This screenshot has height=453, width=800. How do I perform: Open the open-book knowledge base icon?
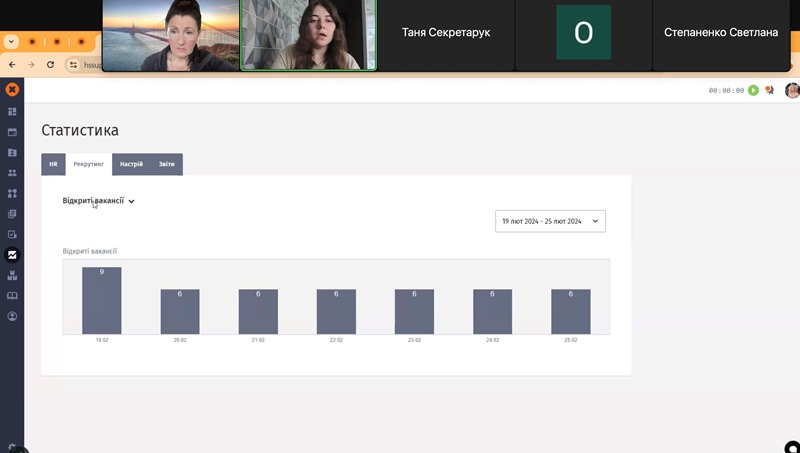(x=12, y=296)
